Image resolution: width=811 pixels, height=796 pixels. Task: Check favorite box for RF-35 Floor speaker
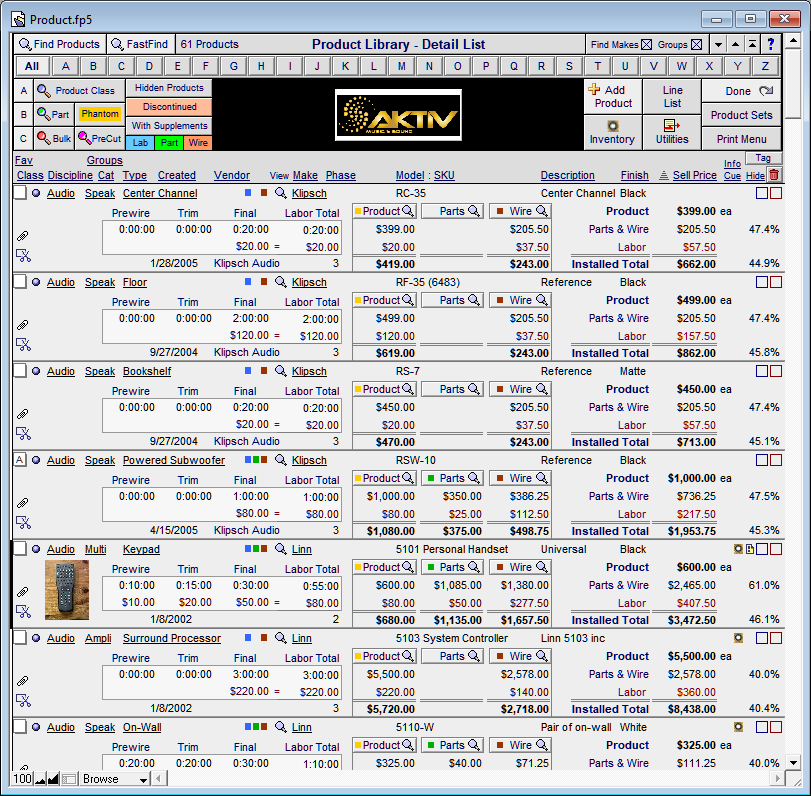tap(20, 282)
